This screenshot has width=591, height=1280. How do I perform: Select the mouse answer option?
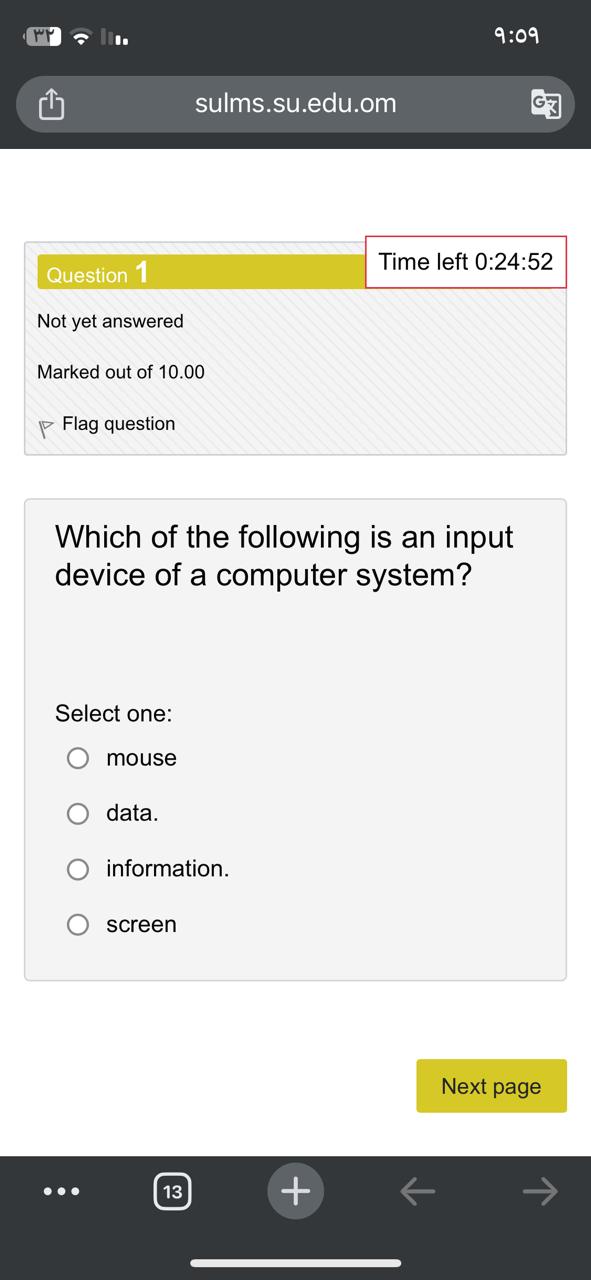[x=78, y=758]
